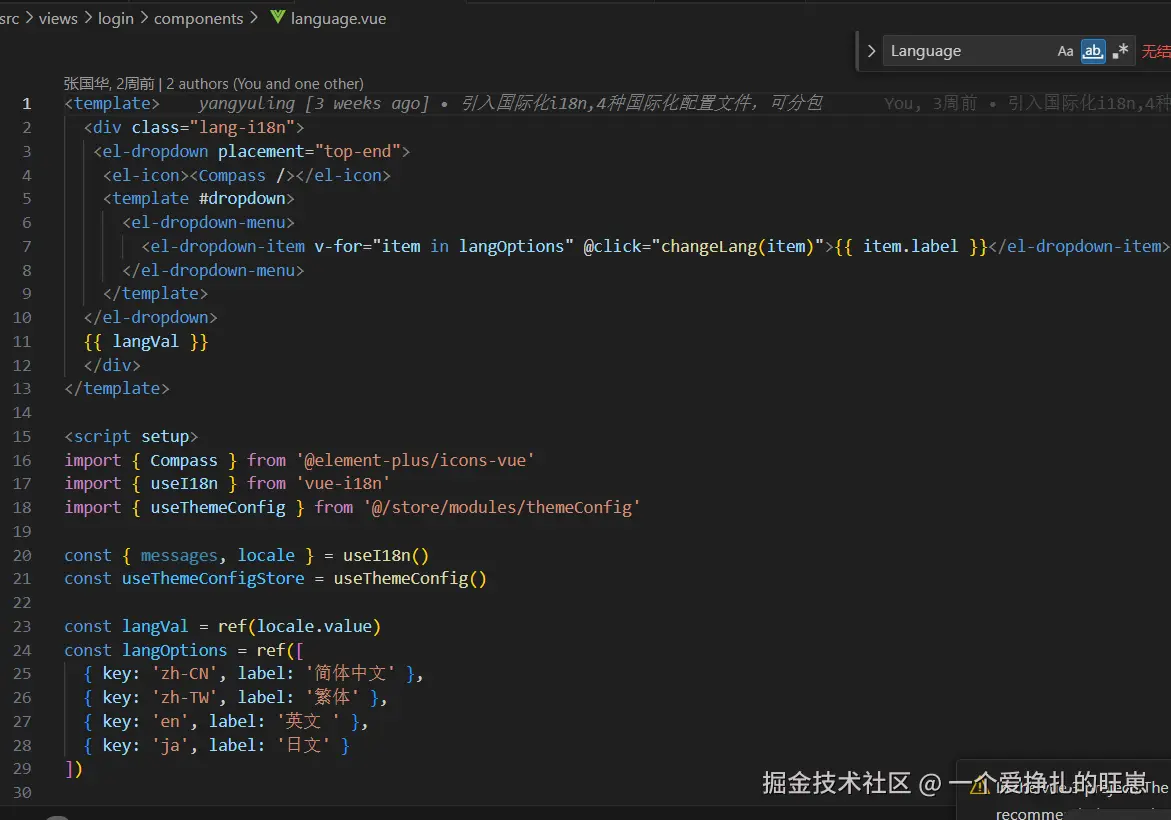Toggle Match Whole Word in find widget

pyautogui.click(x=1093, y=51)
